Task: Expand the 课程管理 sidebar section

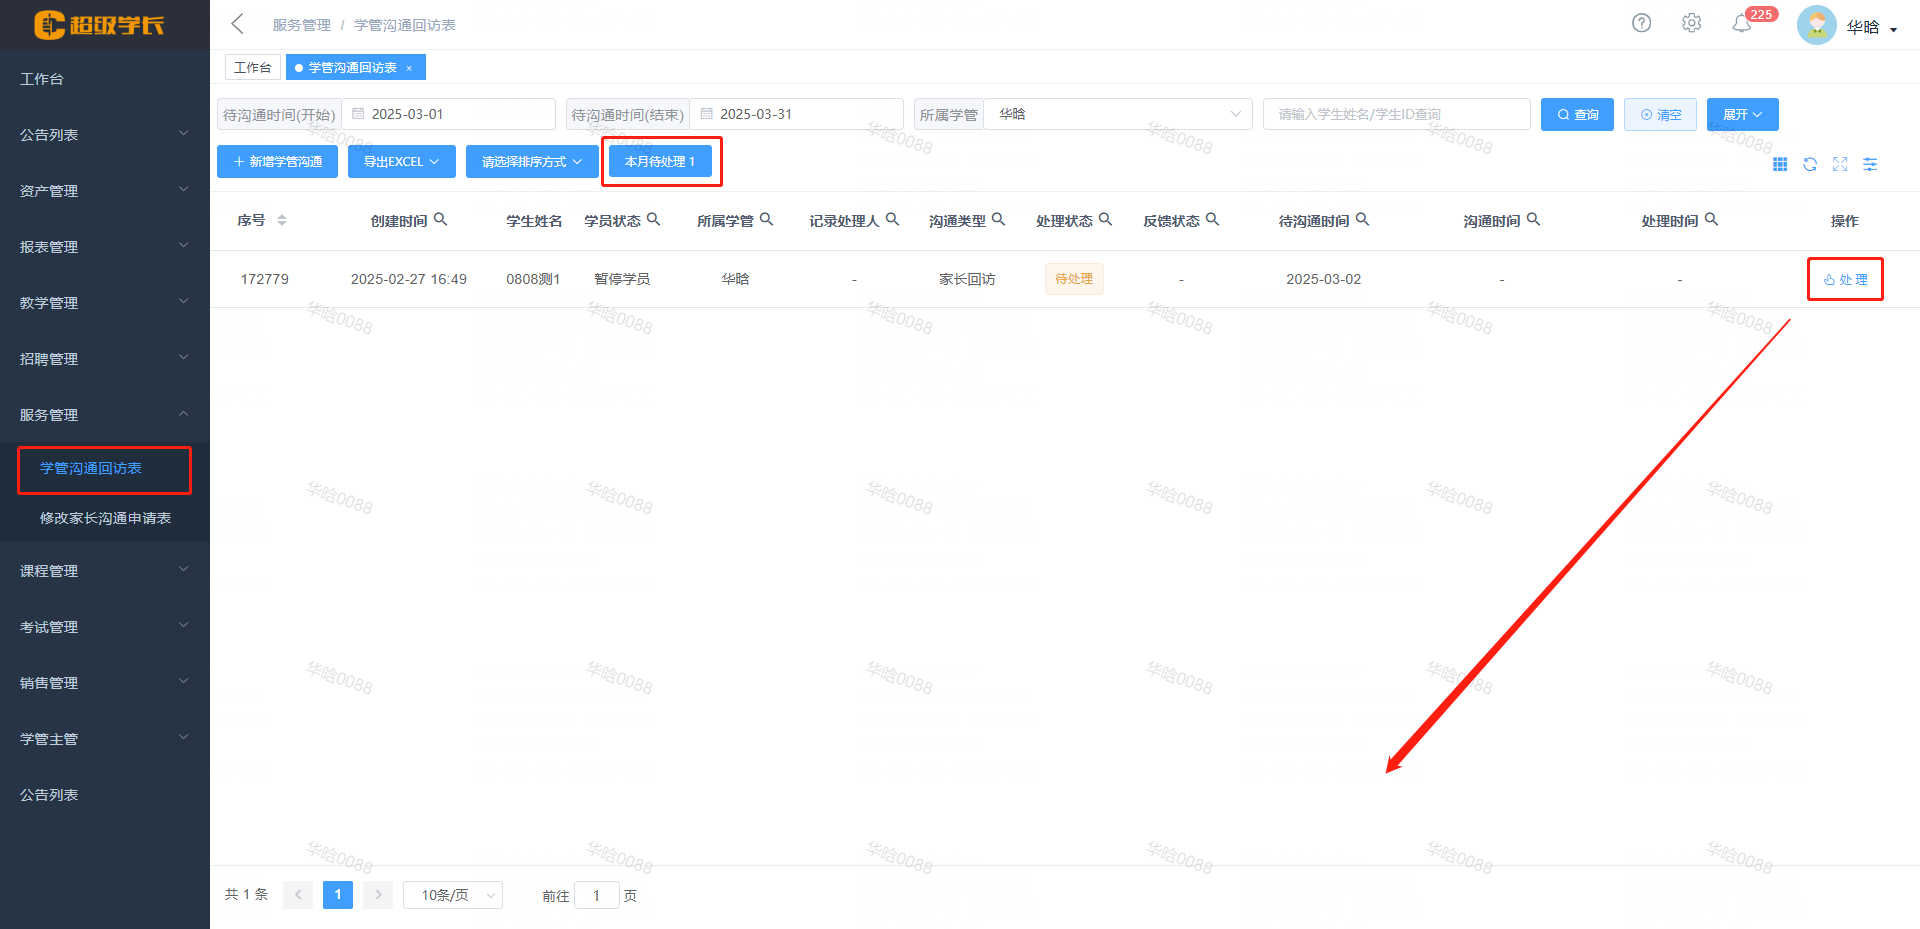Action: point(49,570)
